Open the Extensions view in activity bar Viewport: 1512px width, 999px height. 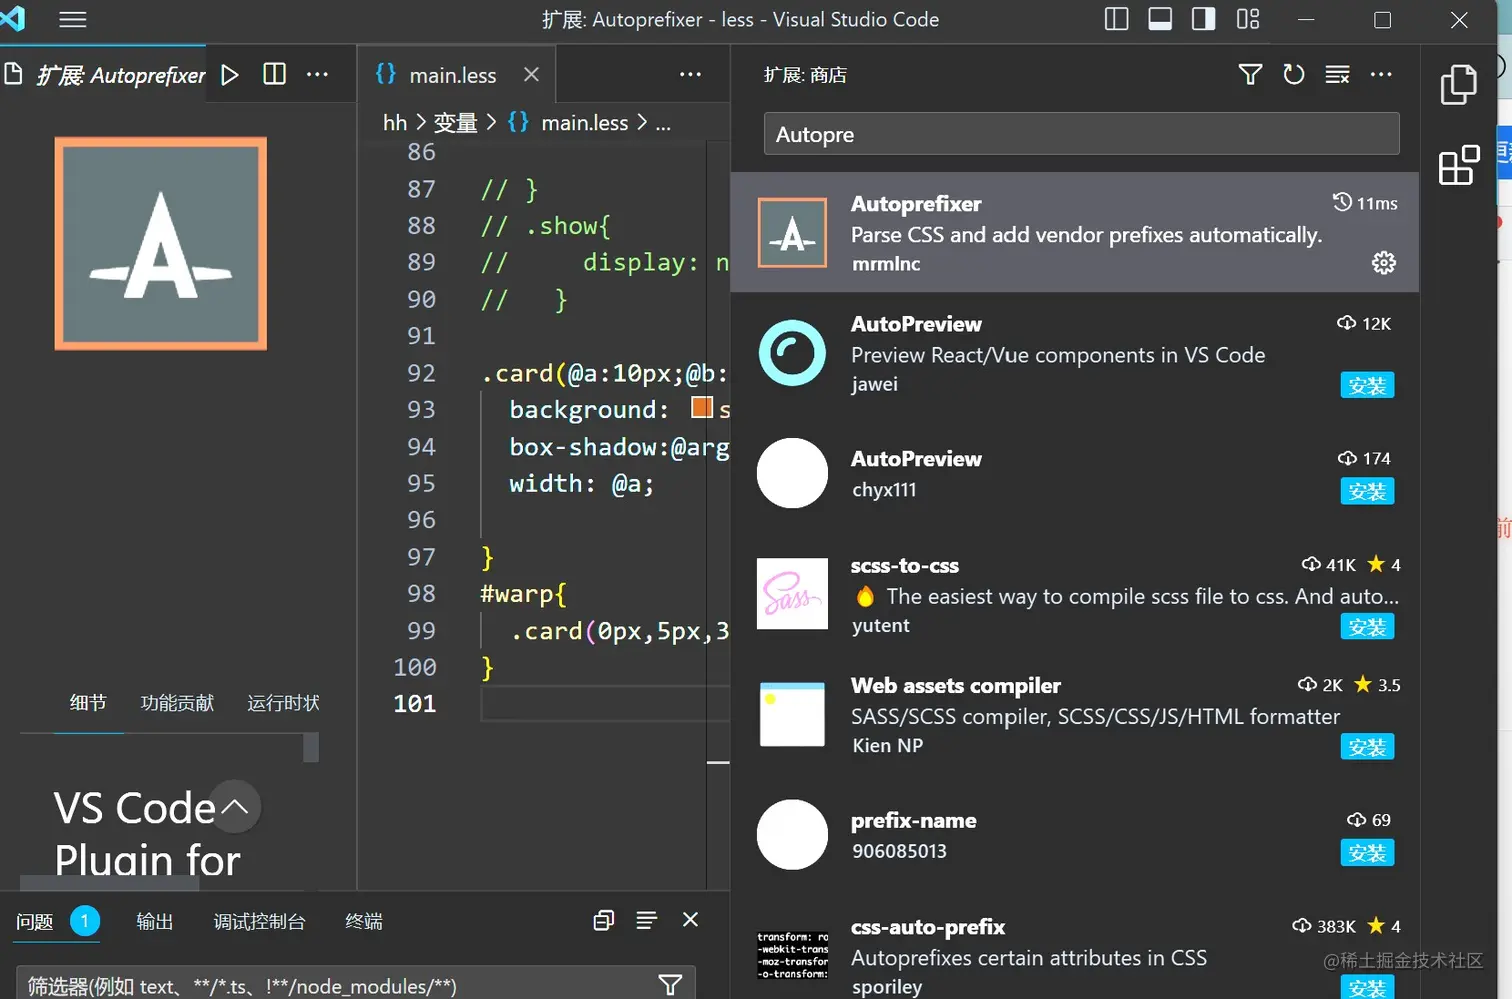pos(1459,165)
